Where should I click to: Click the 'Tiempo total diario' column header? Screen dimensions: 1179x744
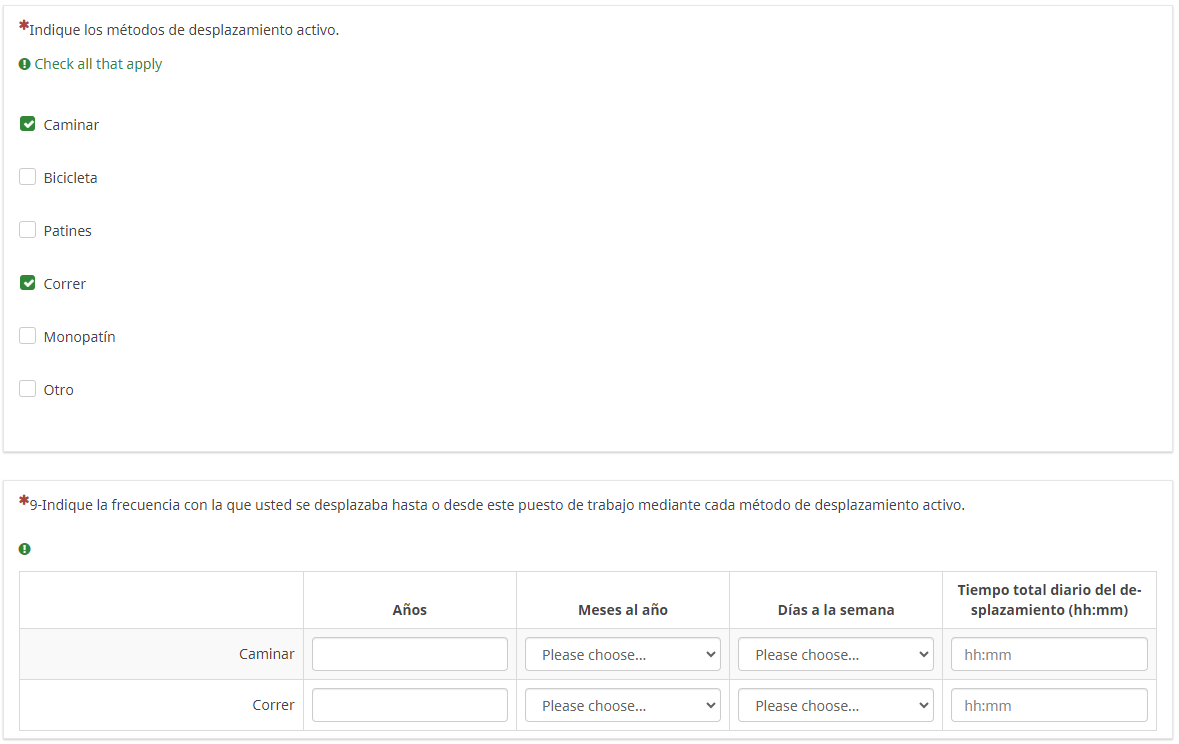pyautogui.click(x=1049, y=600)
